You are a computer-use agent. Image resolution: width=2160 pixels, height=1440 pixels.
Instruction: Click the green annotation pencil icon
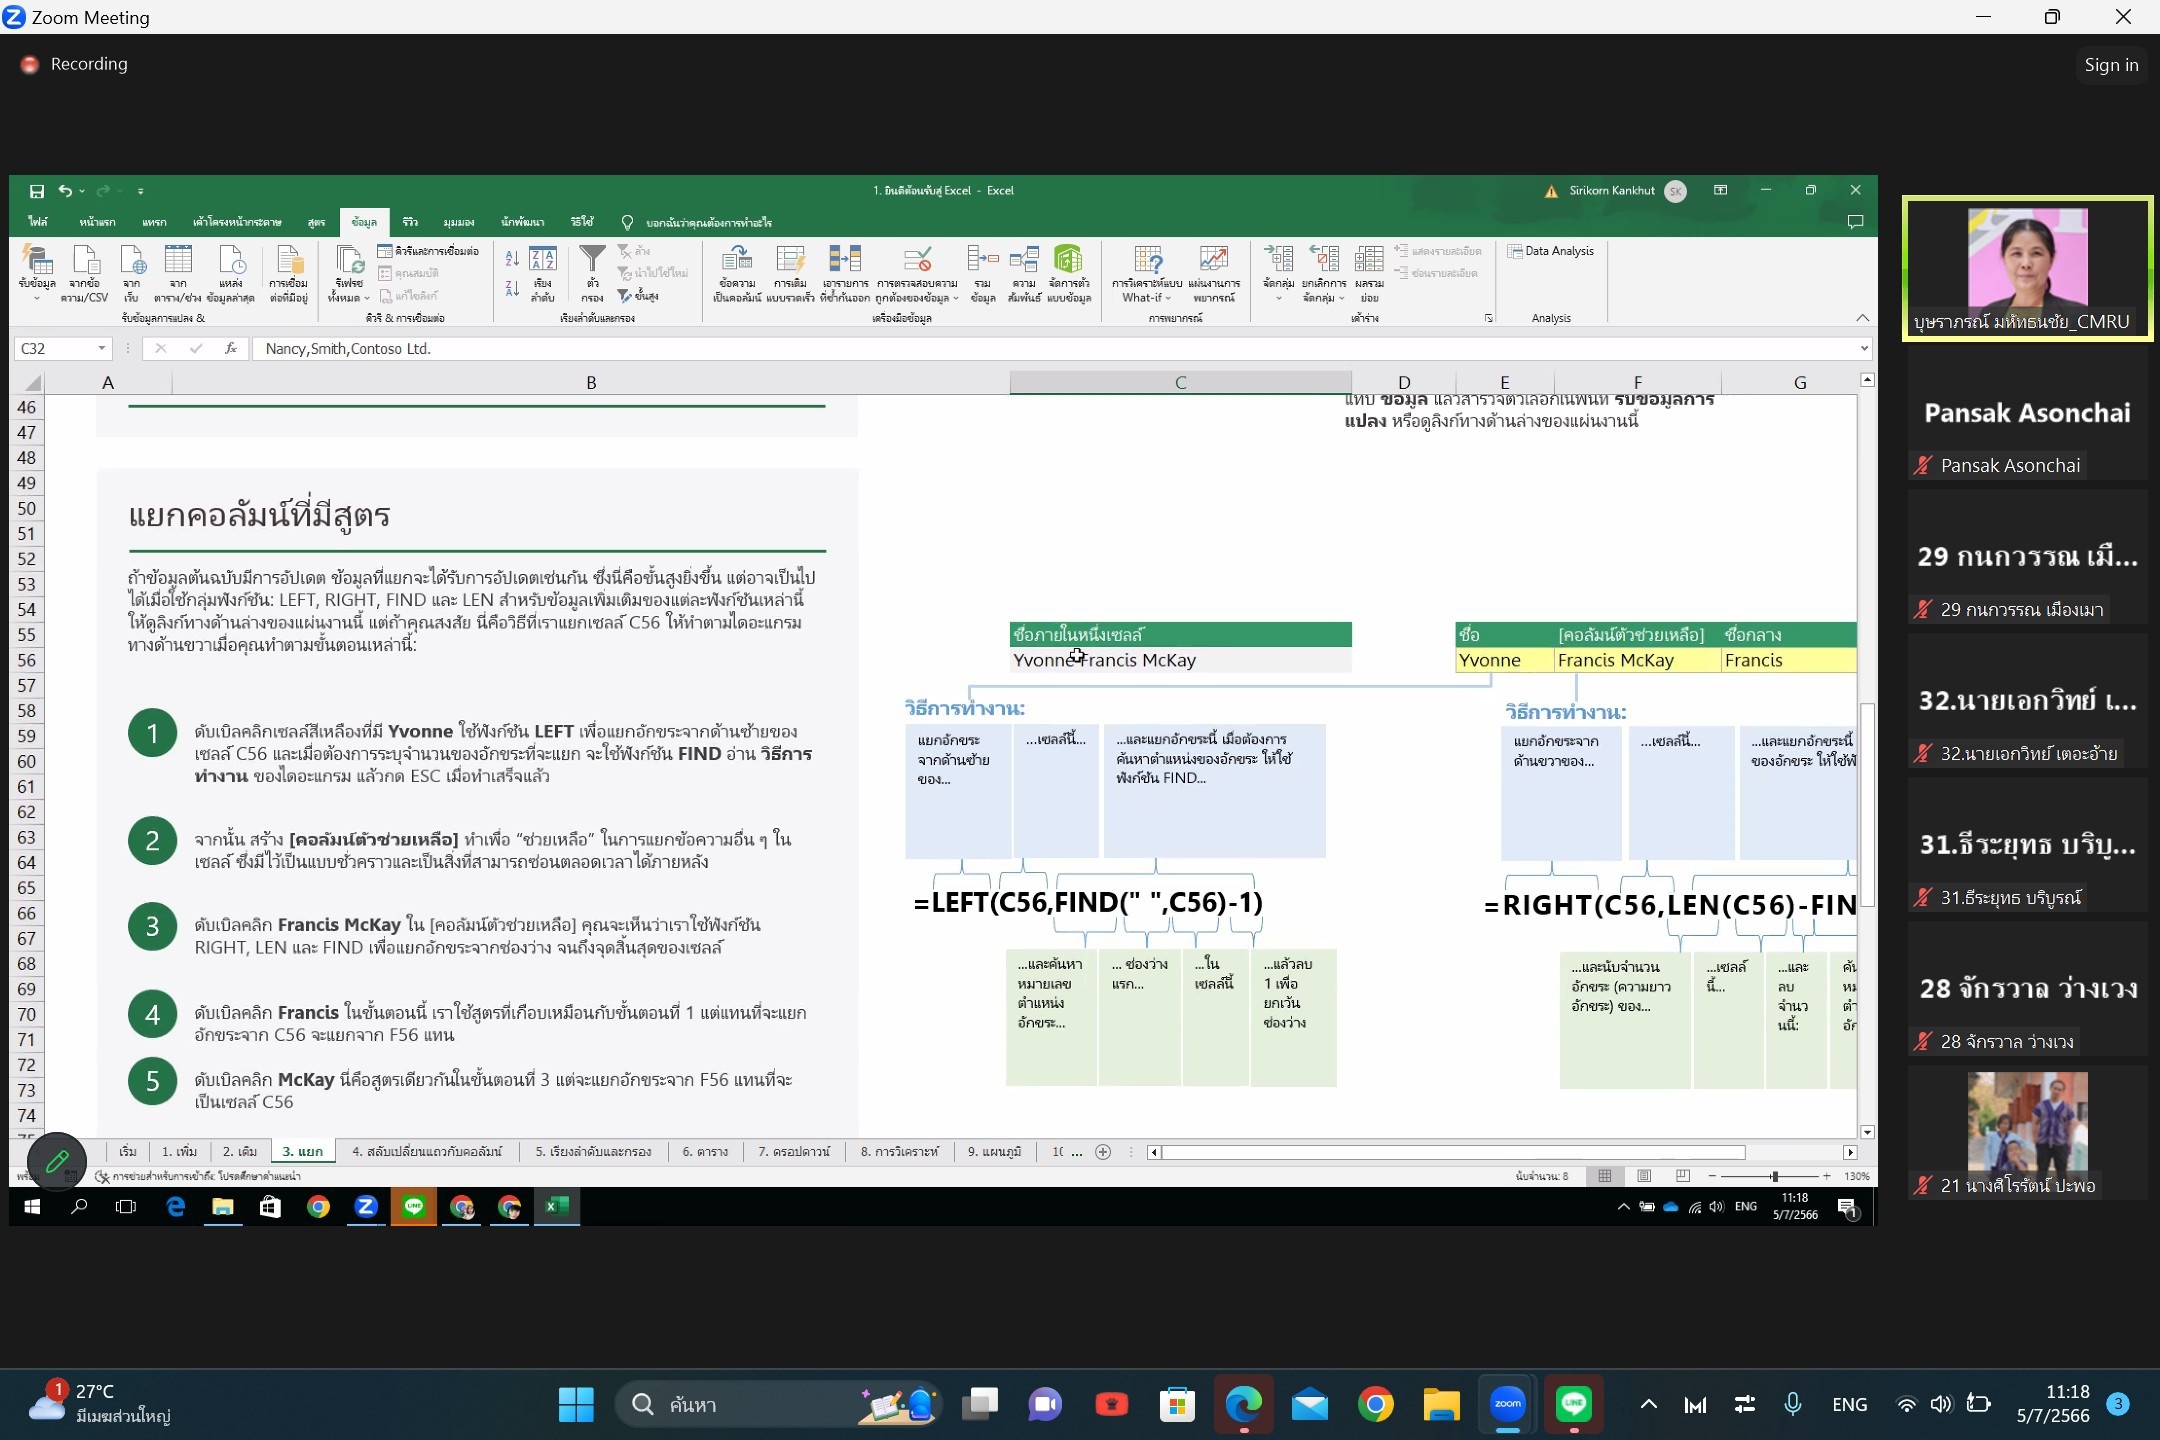point(57,1160)
